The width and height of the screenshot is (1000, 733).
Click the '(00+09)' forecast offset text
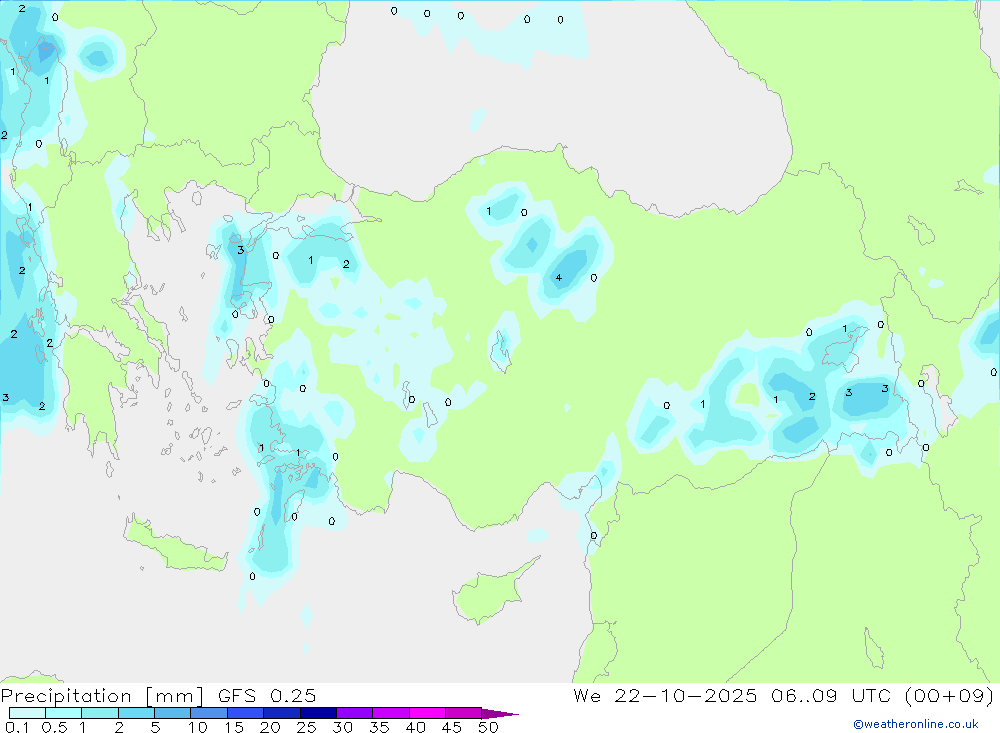(949, 696)
